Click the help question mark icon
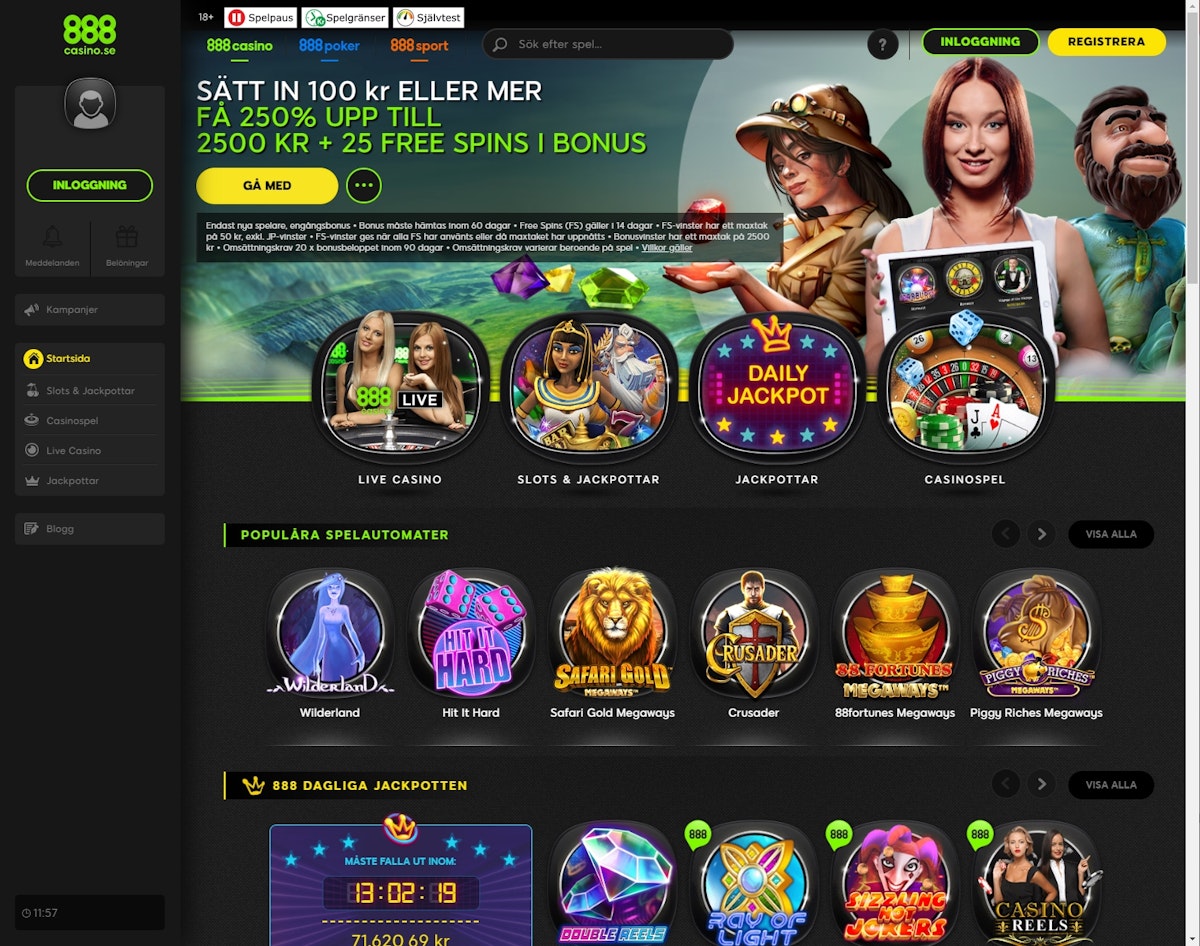 (x=882, y=44)
